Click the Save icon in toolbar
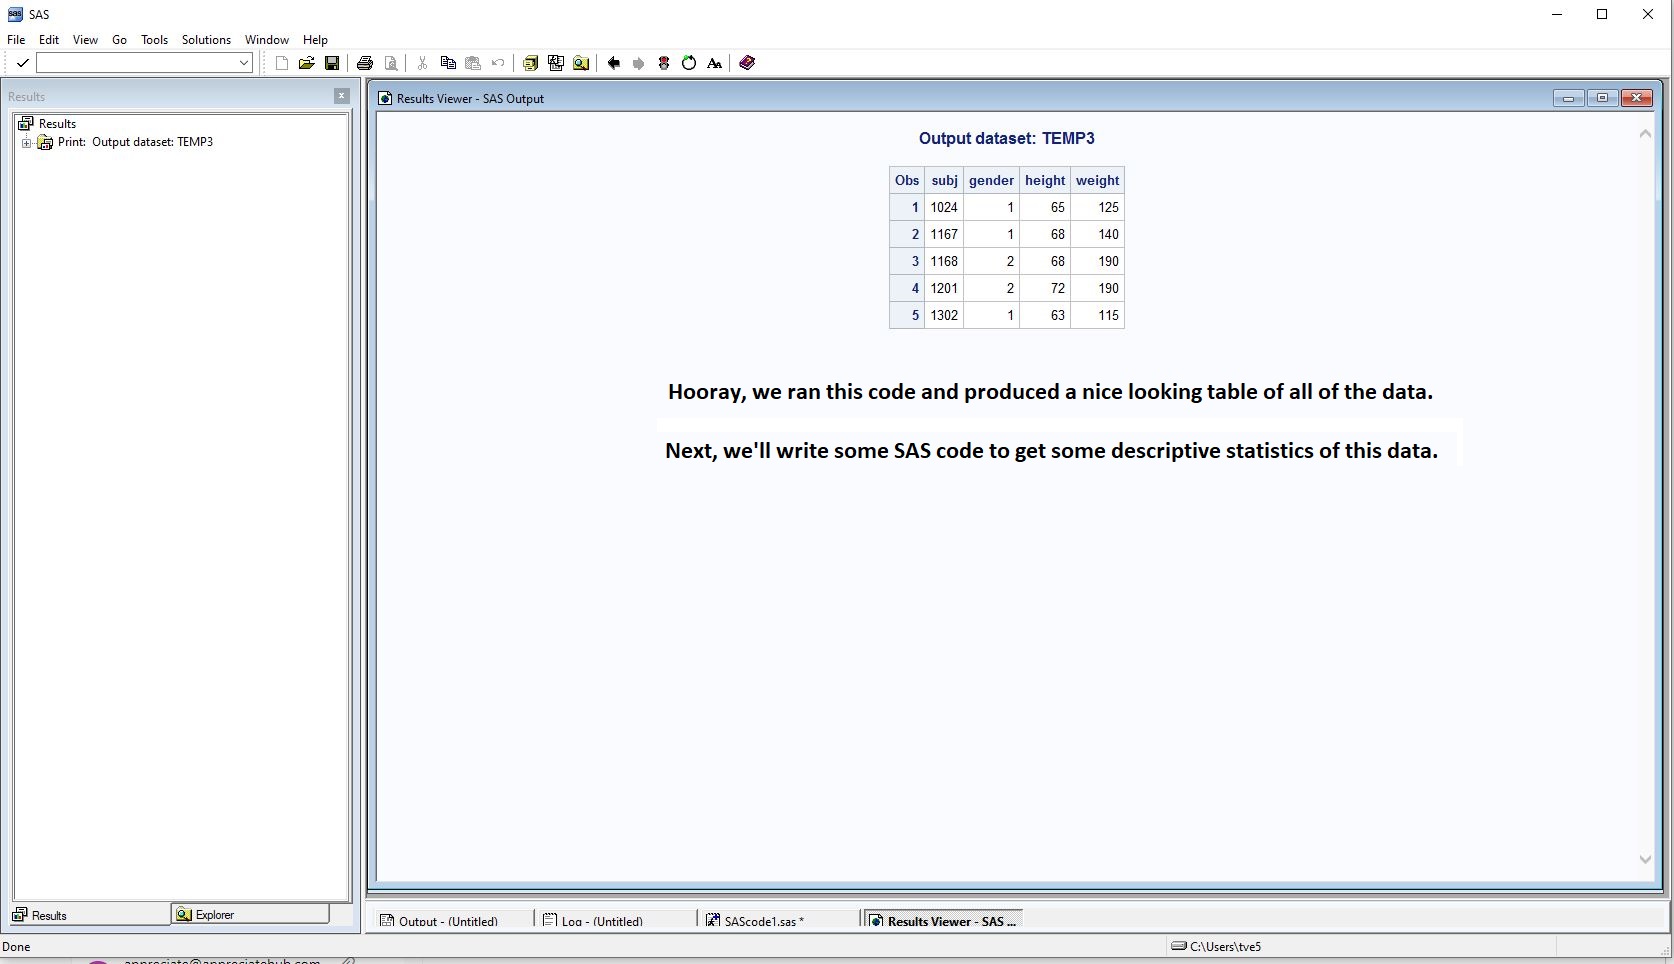The image size is (1674, 964). [332, 63]
